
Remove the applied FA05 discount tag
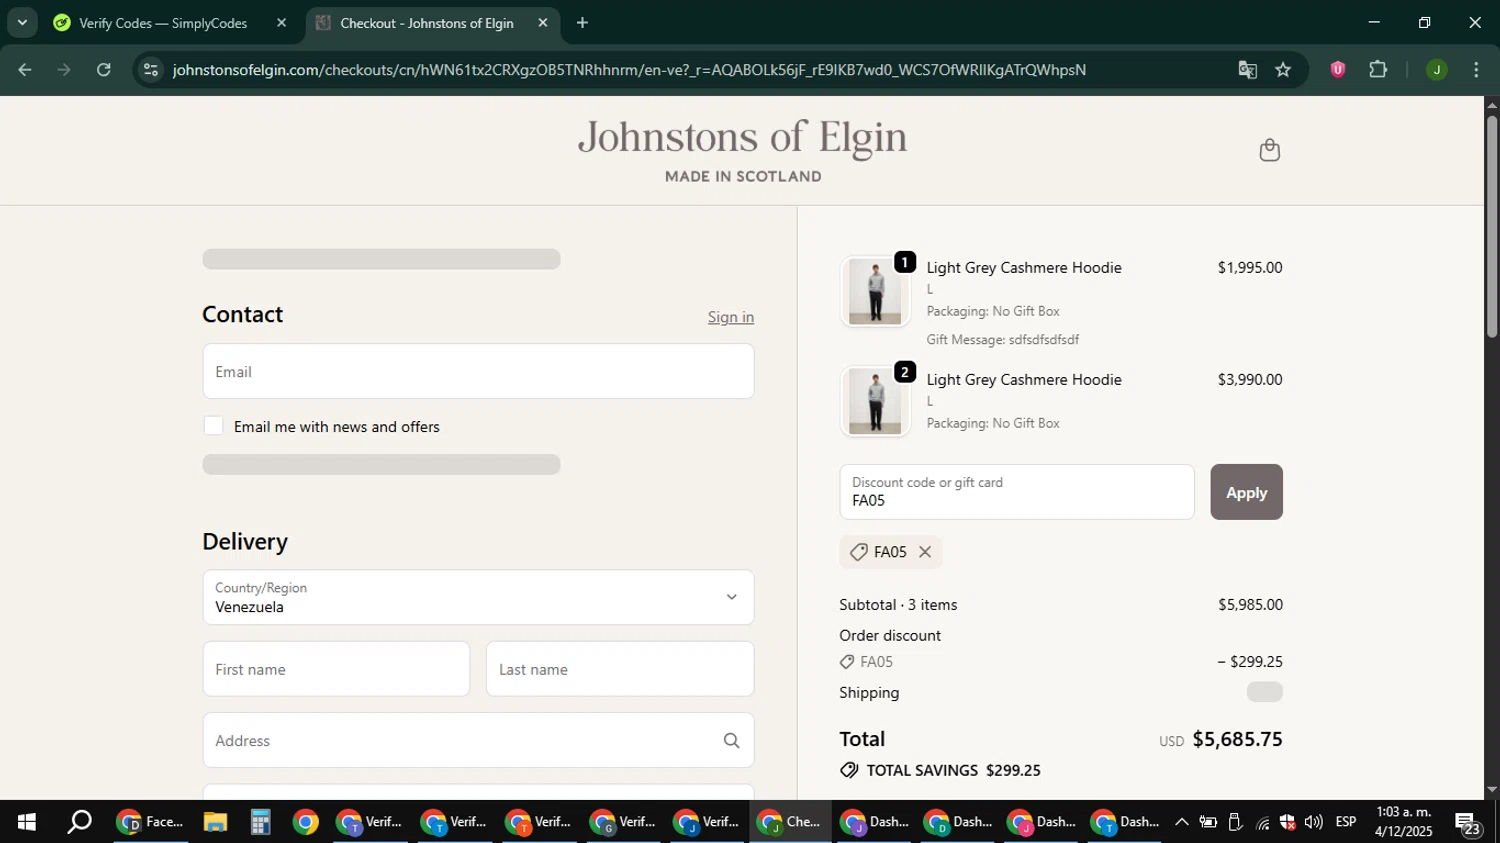925,552
